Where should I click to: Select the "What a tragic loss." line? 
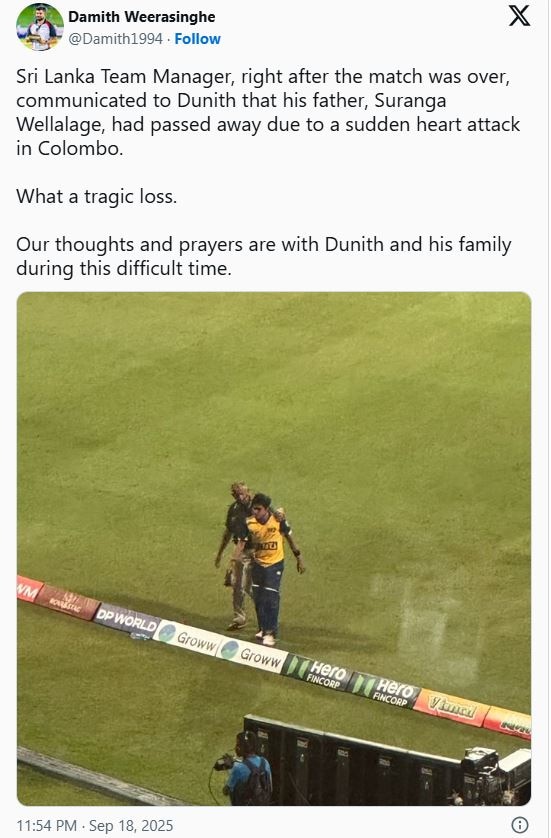pos(96,197)
